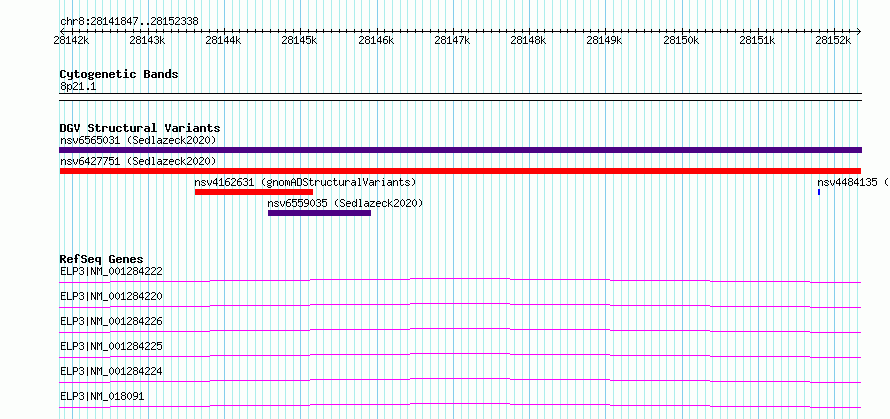Click the 28150k ruler tick label
The height and width of the screenshot is (419, 890).
680,40
